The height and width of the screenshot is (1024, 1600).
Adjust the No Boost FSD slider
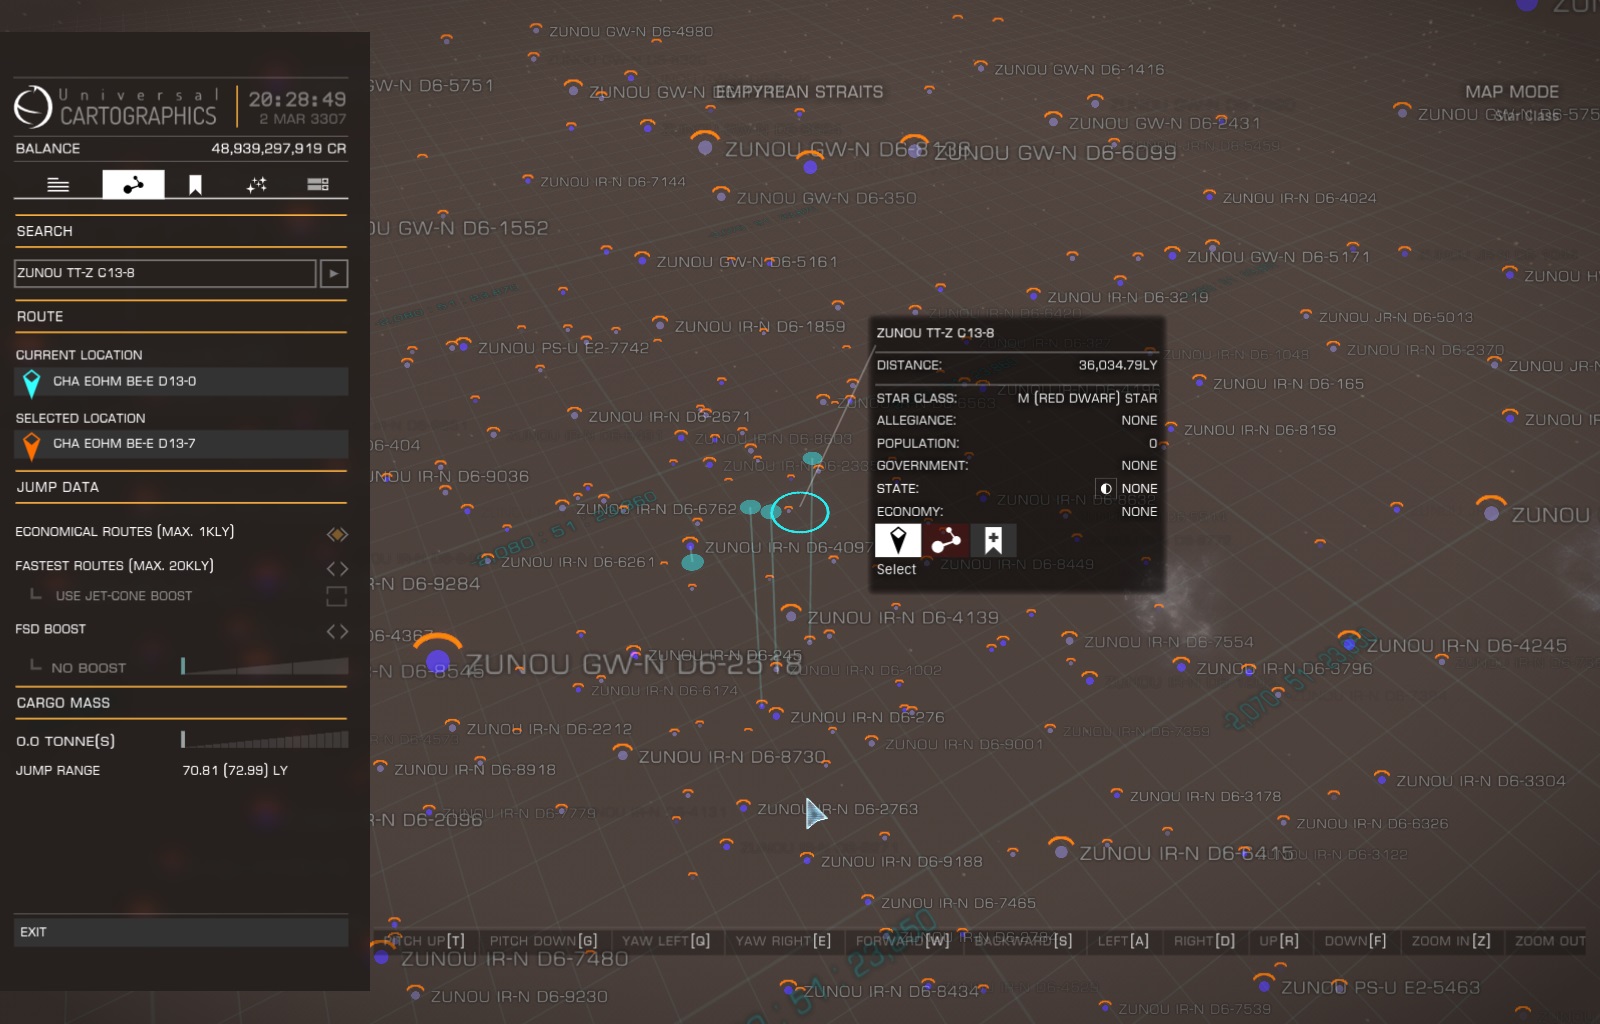pos(264,666)
